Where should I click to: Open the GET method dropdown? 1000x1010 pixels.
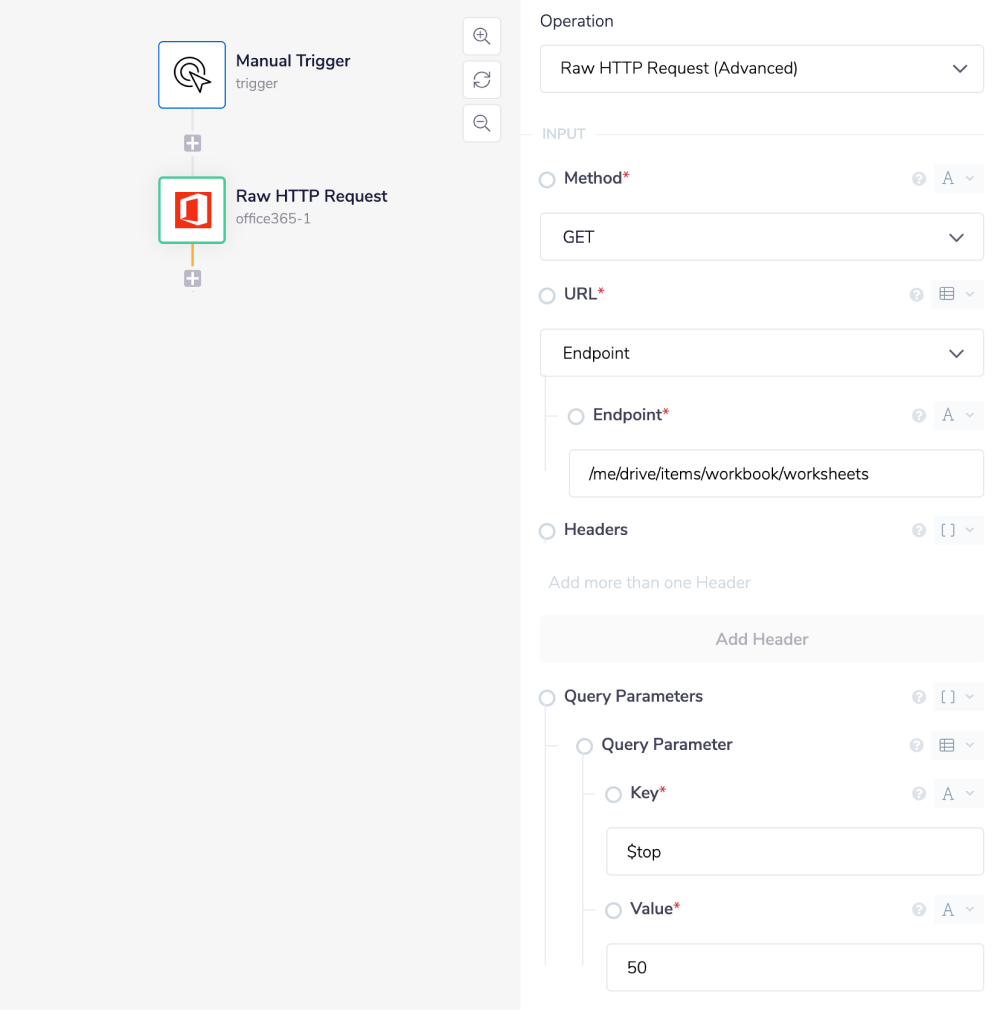point(761,237)
